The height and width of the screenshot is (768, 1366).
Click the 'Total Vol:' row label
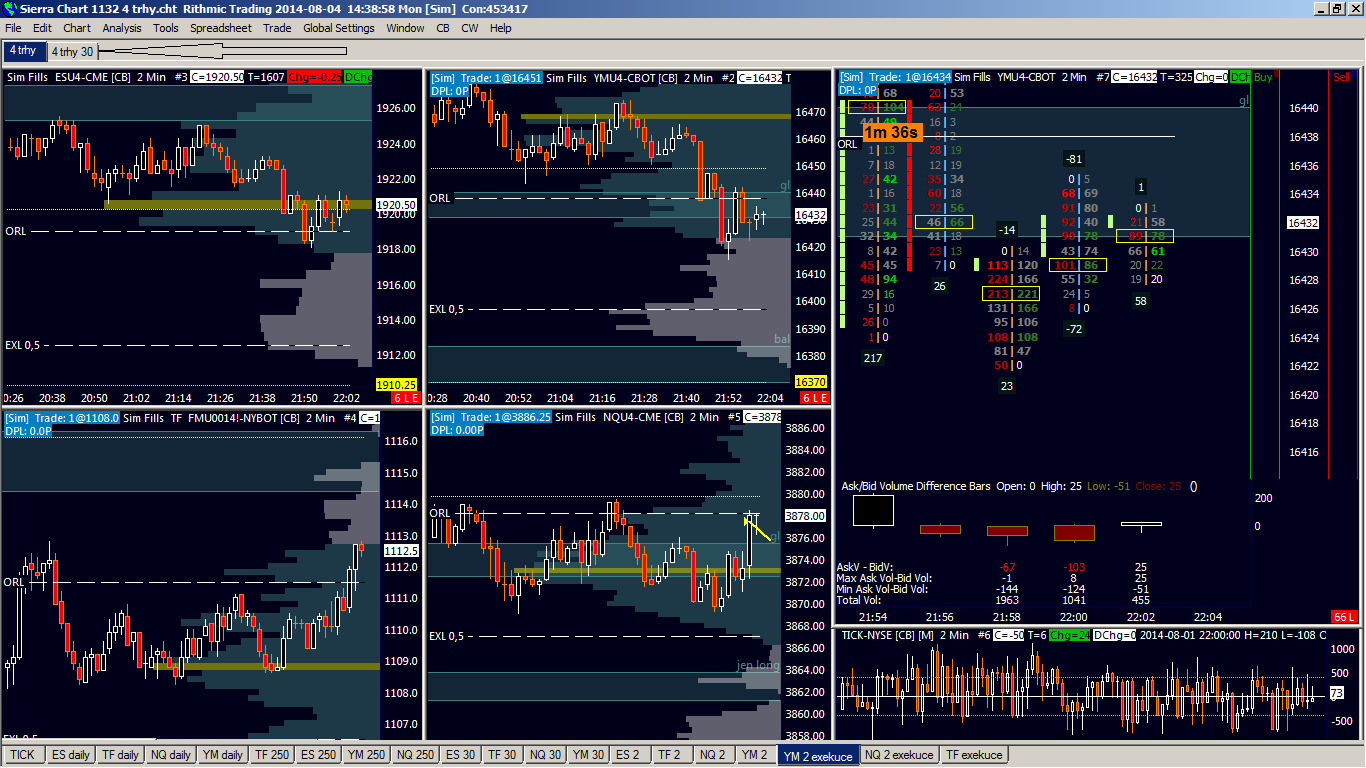863,600
